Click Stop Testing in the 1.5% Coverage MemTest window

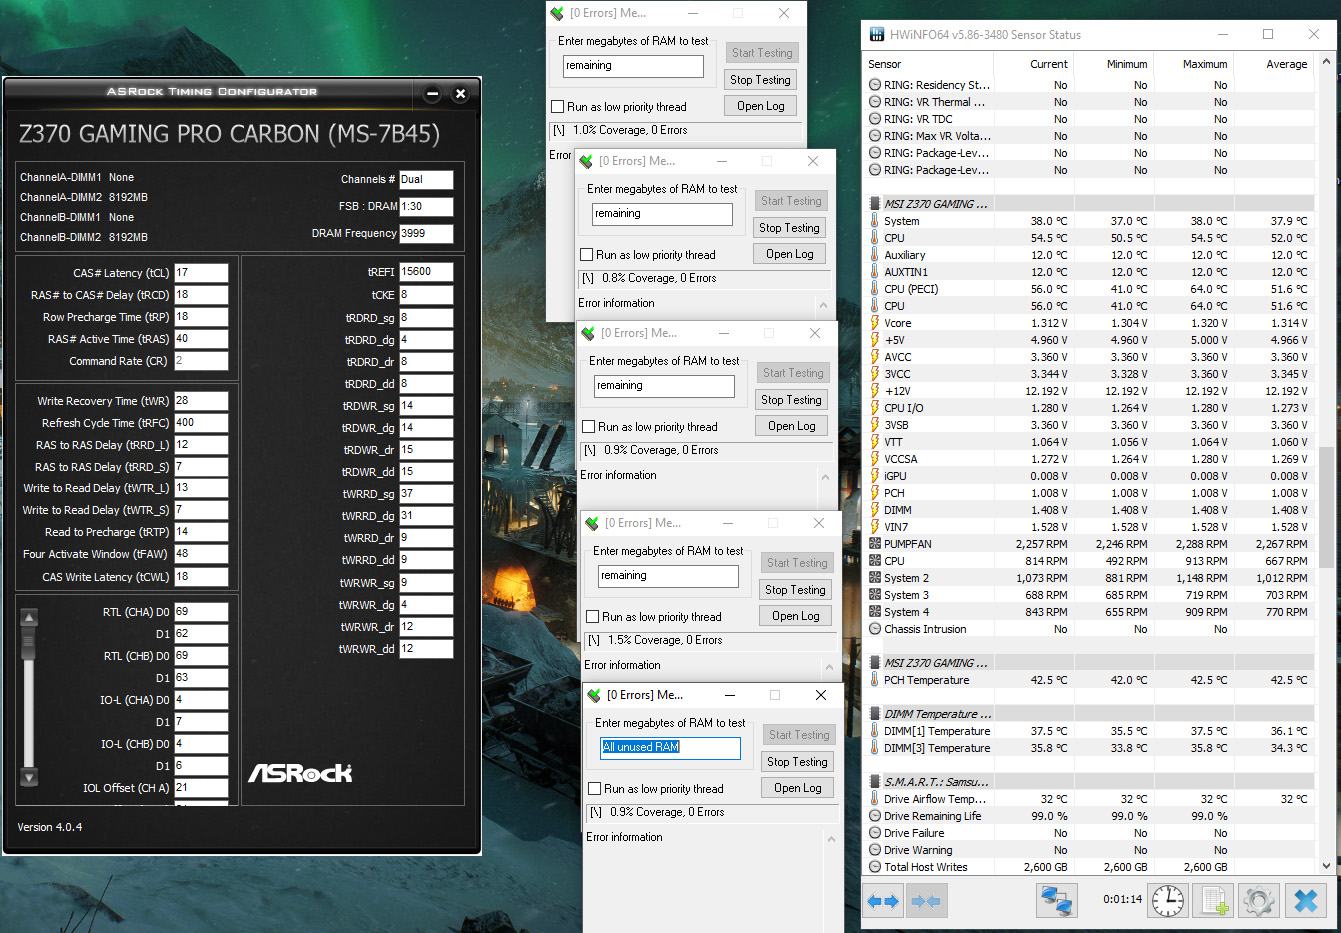(795, 590)
